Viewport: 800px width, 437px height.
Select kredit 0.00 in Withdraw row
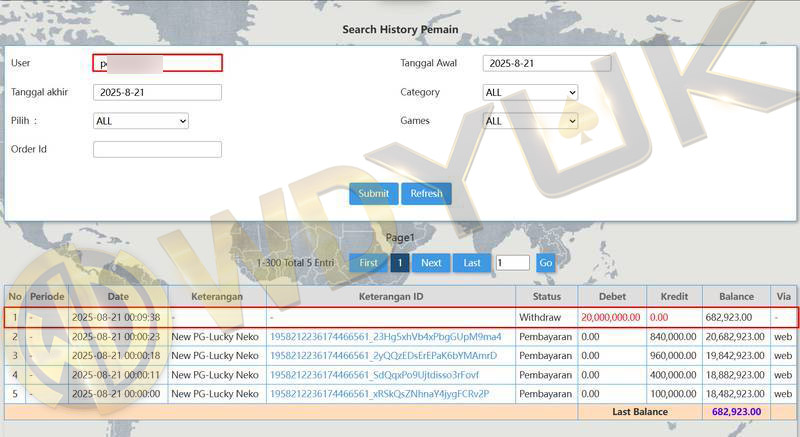click(x=659, y=317)
